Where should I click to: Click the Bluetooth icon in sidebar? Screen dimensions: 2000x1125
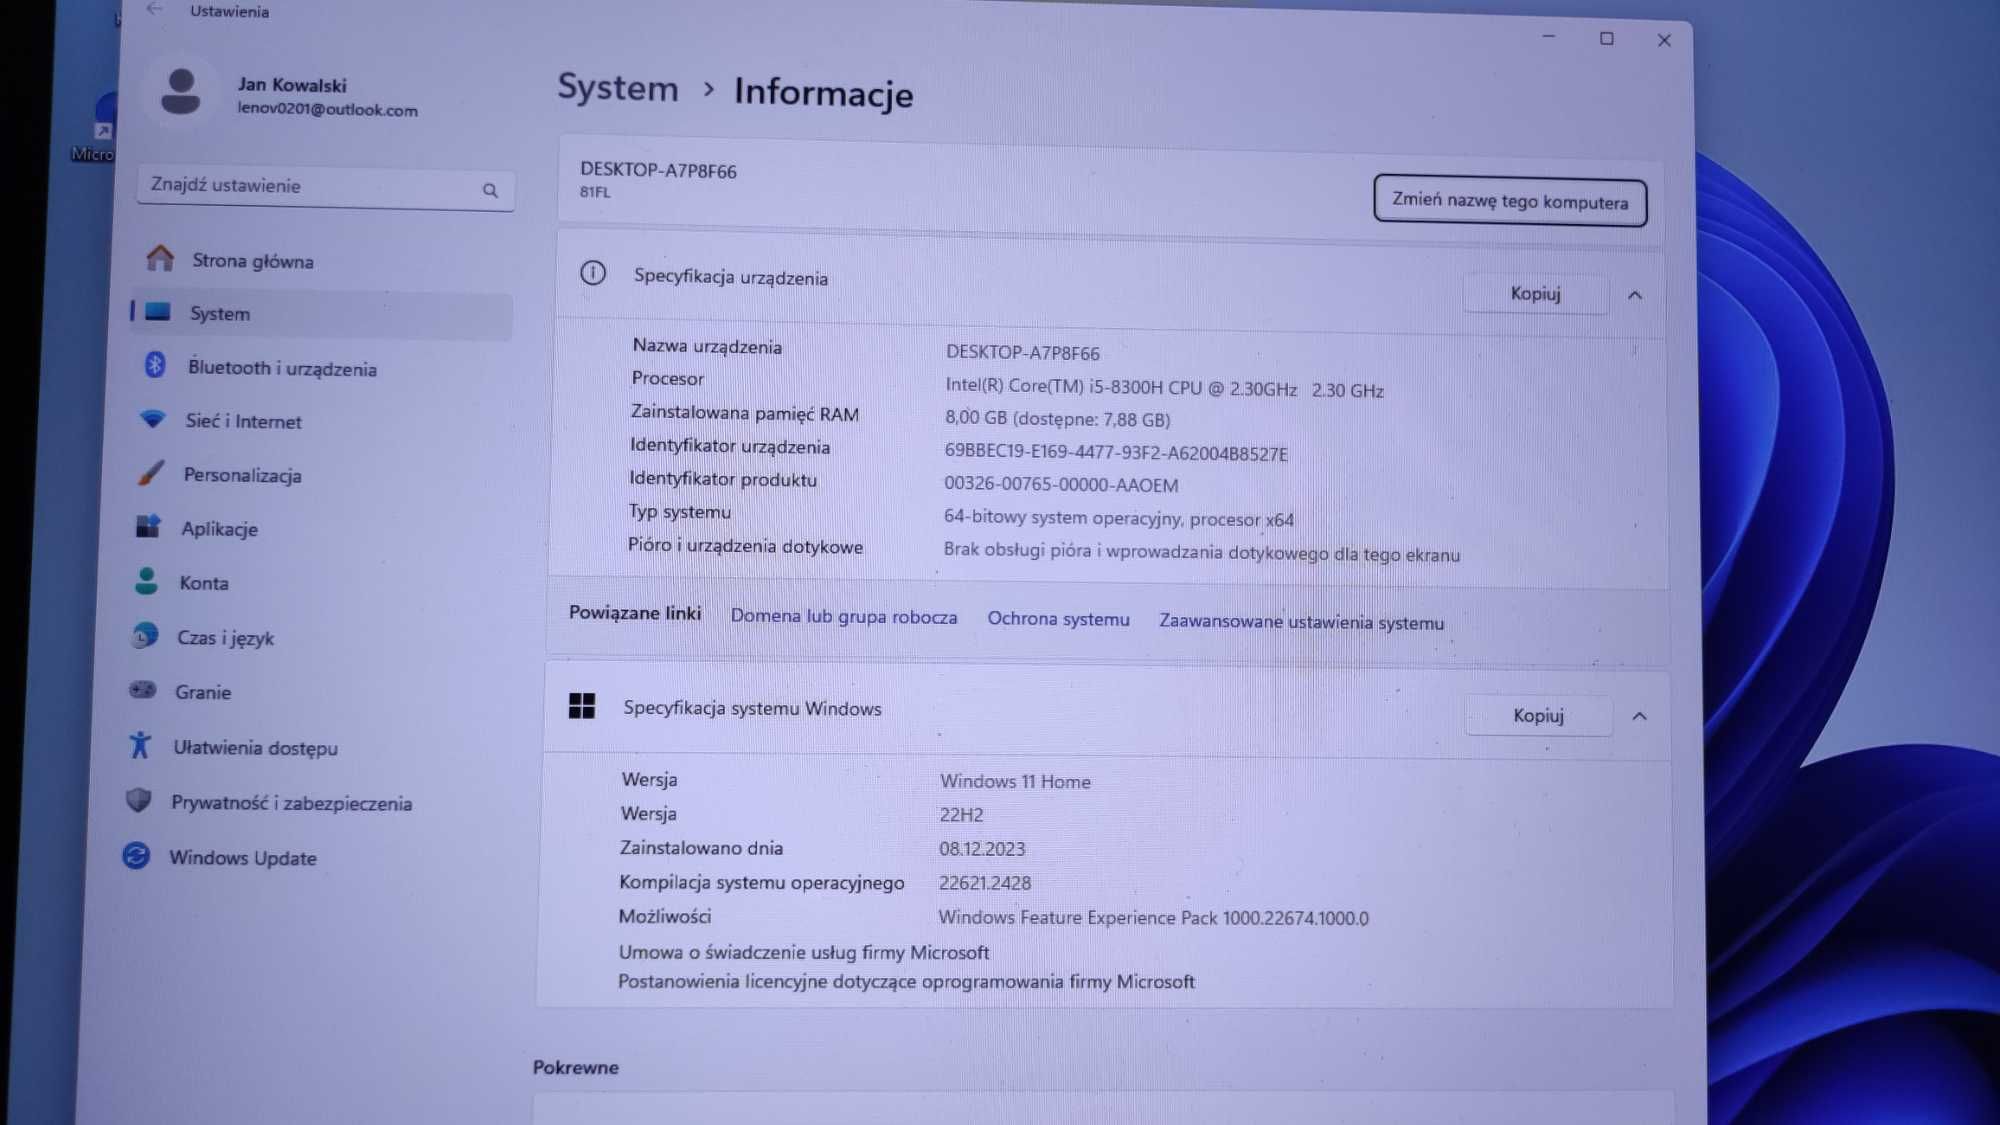155,365
